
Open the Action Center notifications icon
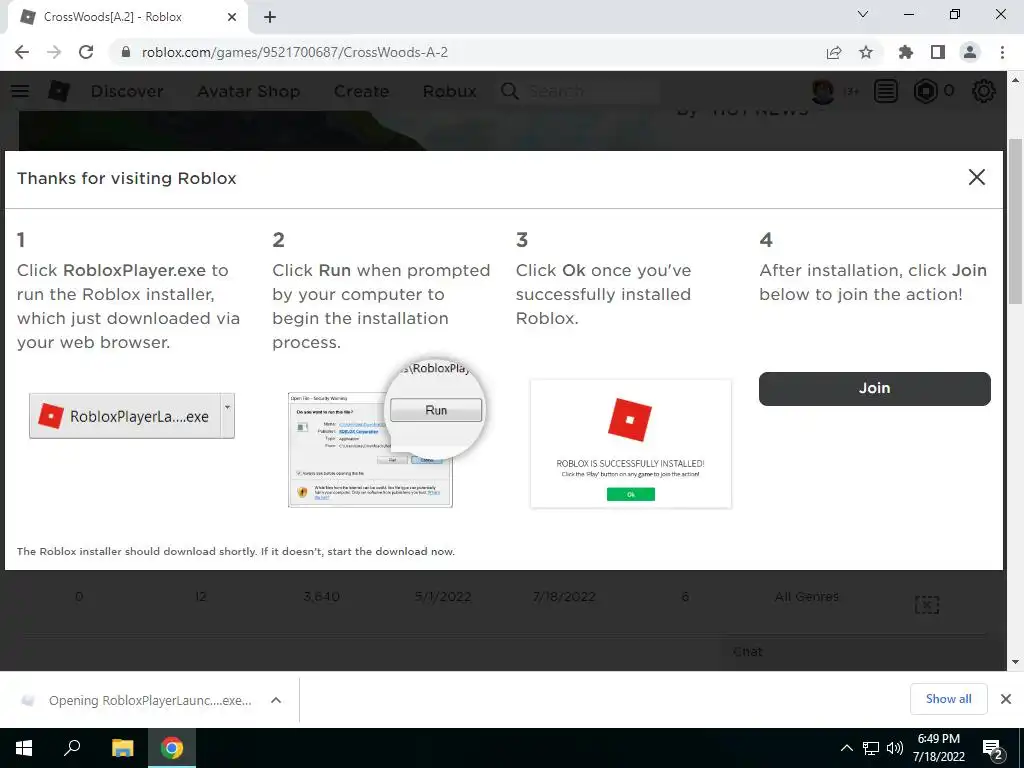993,748
